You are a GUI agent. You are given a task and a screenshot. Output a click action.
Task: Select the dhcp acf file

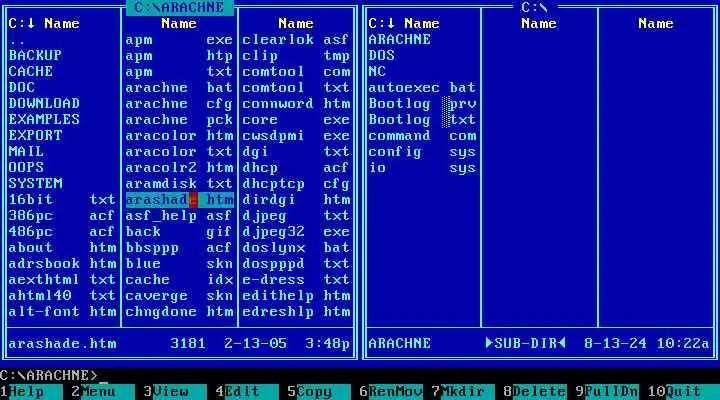(296, 168)
